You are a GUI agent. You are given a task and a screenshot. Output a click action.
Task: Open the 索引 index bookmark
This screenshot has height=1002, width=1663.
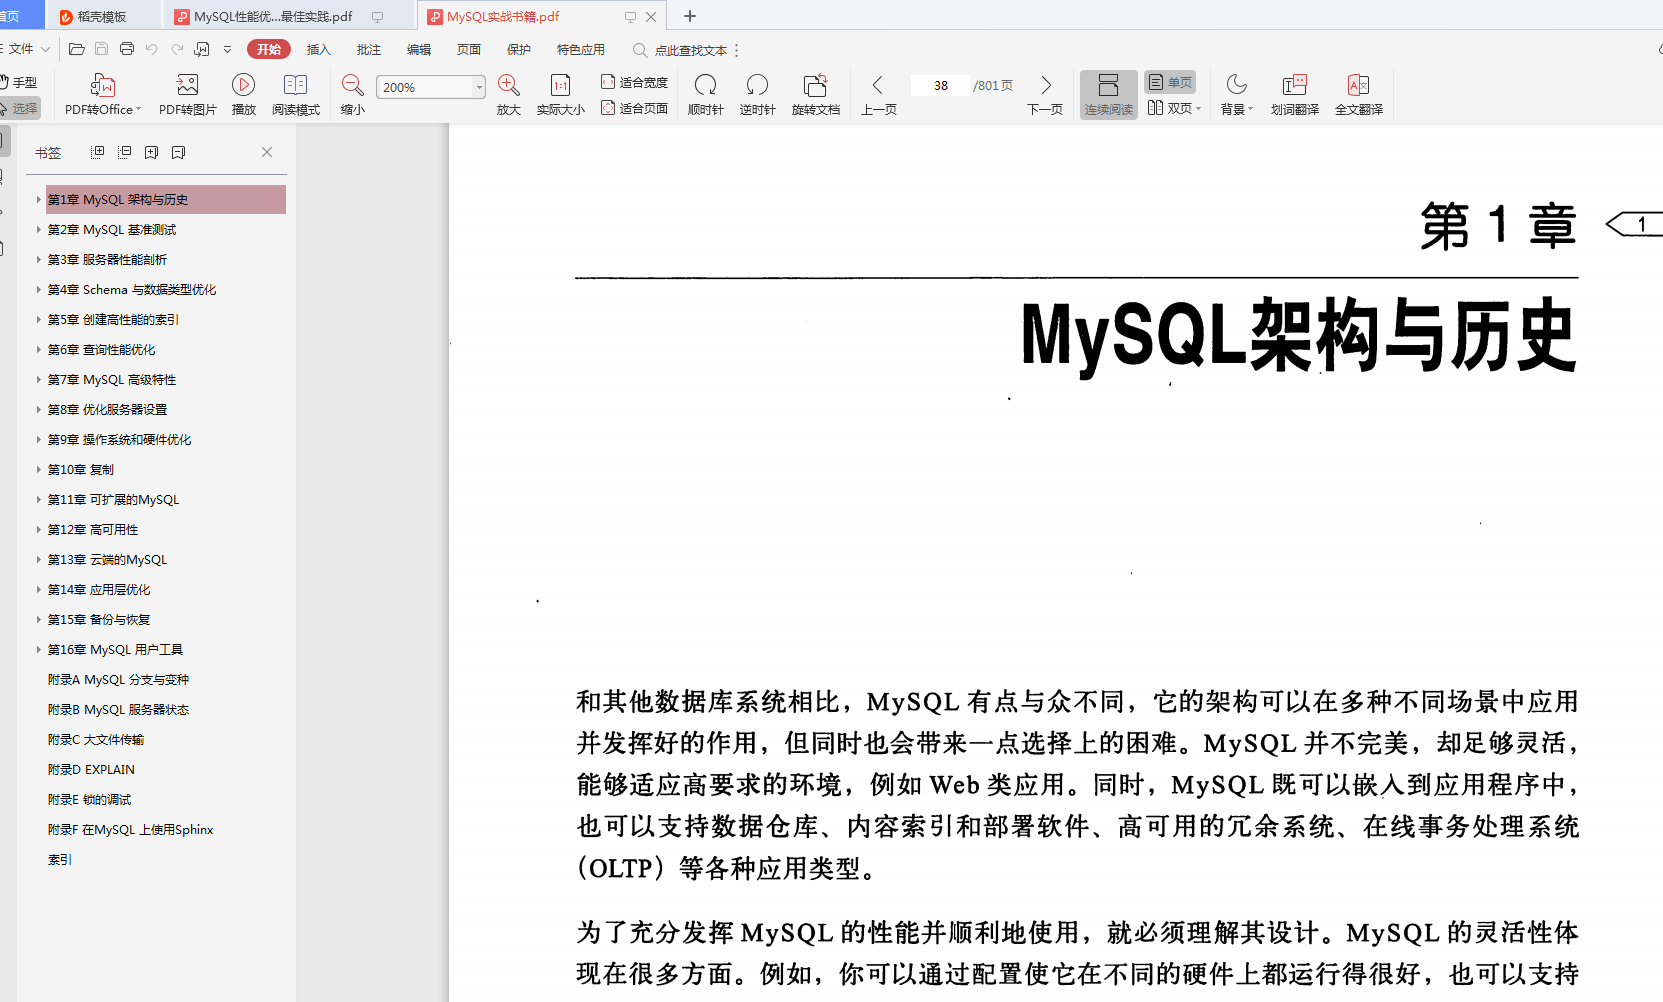pyautogui.click(x=60, y=859)
